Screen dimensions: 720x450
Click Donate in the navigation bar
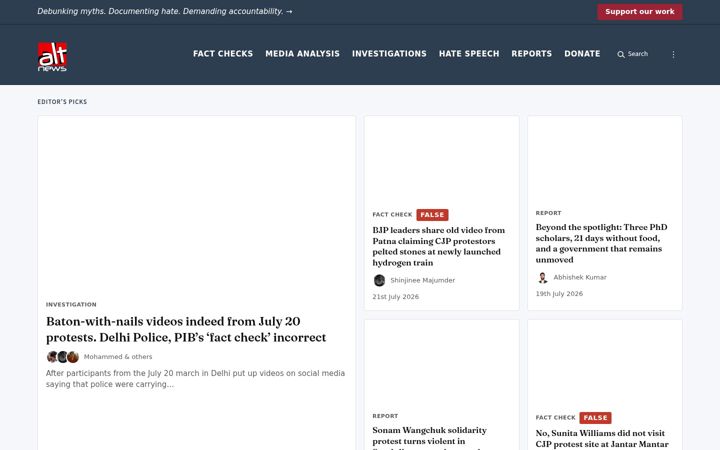click(582, 54)
